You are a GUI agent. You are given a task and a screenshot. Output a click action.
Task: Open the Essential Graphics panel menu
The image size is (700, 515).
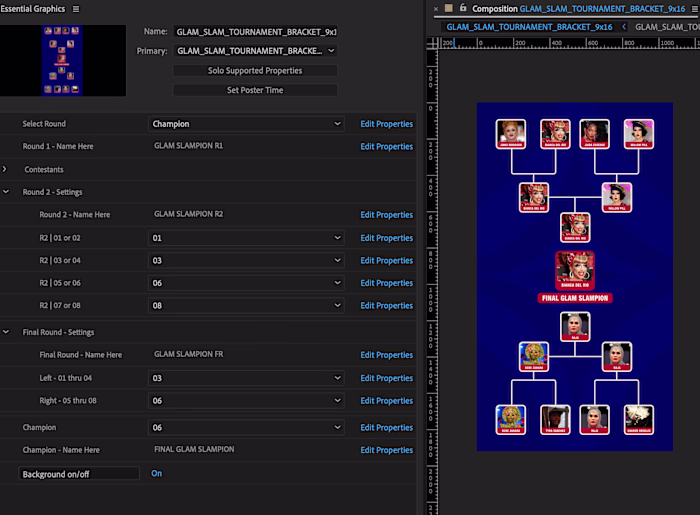point(76,9)
